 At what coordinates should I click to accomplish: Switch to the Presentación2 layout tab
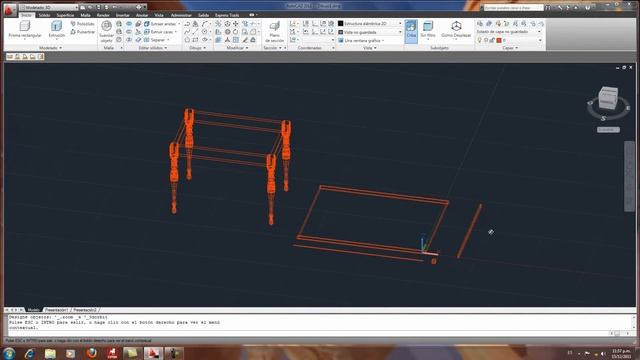[85, 310]
